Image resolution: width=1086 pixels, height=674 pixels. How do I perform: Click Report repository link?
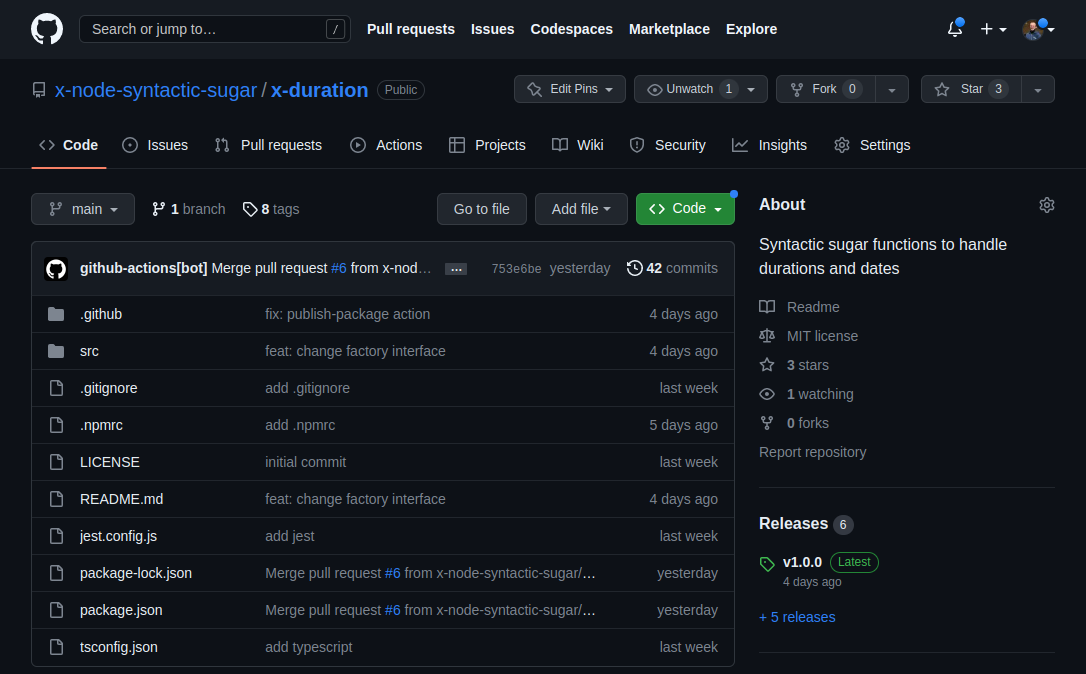pyautogui.click(x=812, y=452)
